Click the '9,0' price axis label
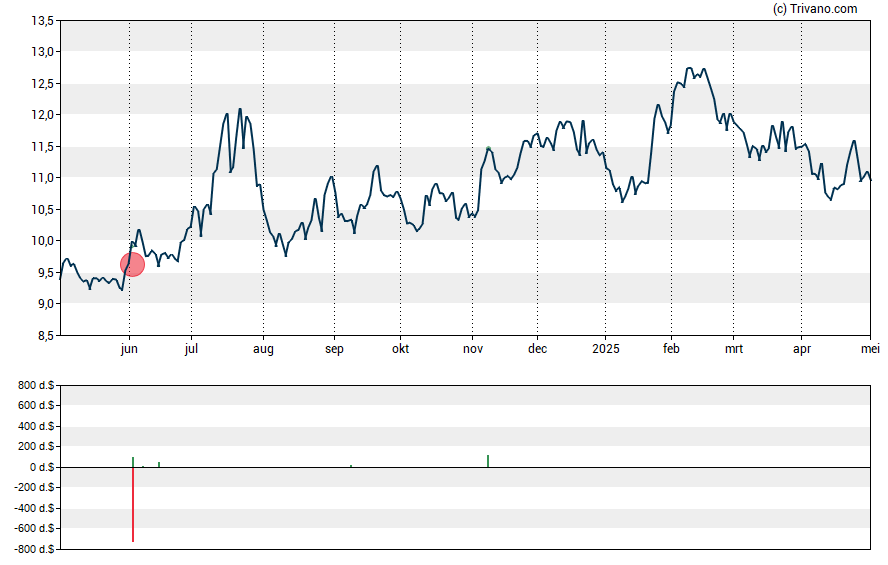 46,304
